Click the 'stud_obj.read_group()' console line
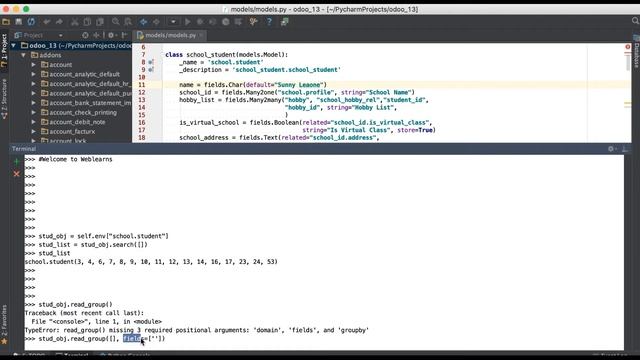The image size is (640, 360). click(76, 304)
